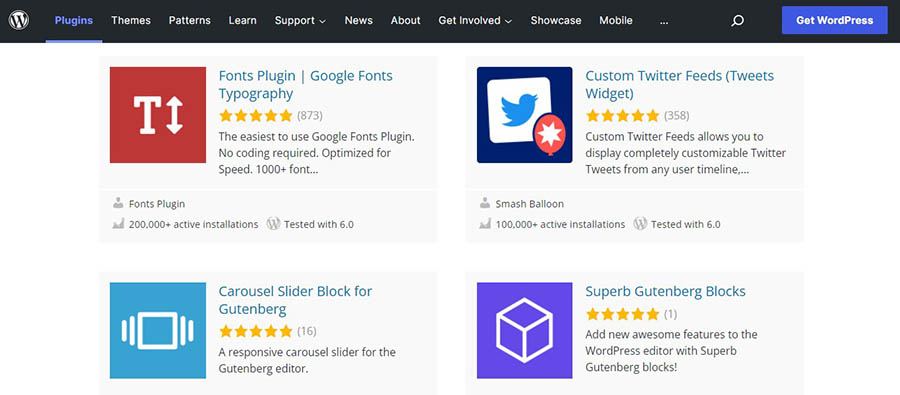Open the Showcase menu item
The width and height of the screenshot is (900, 395).
click(556, 21)
